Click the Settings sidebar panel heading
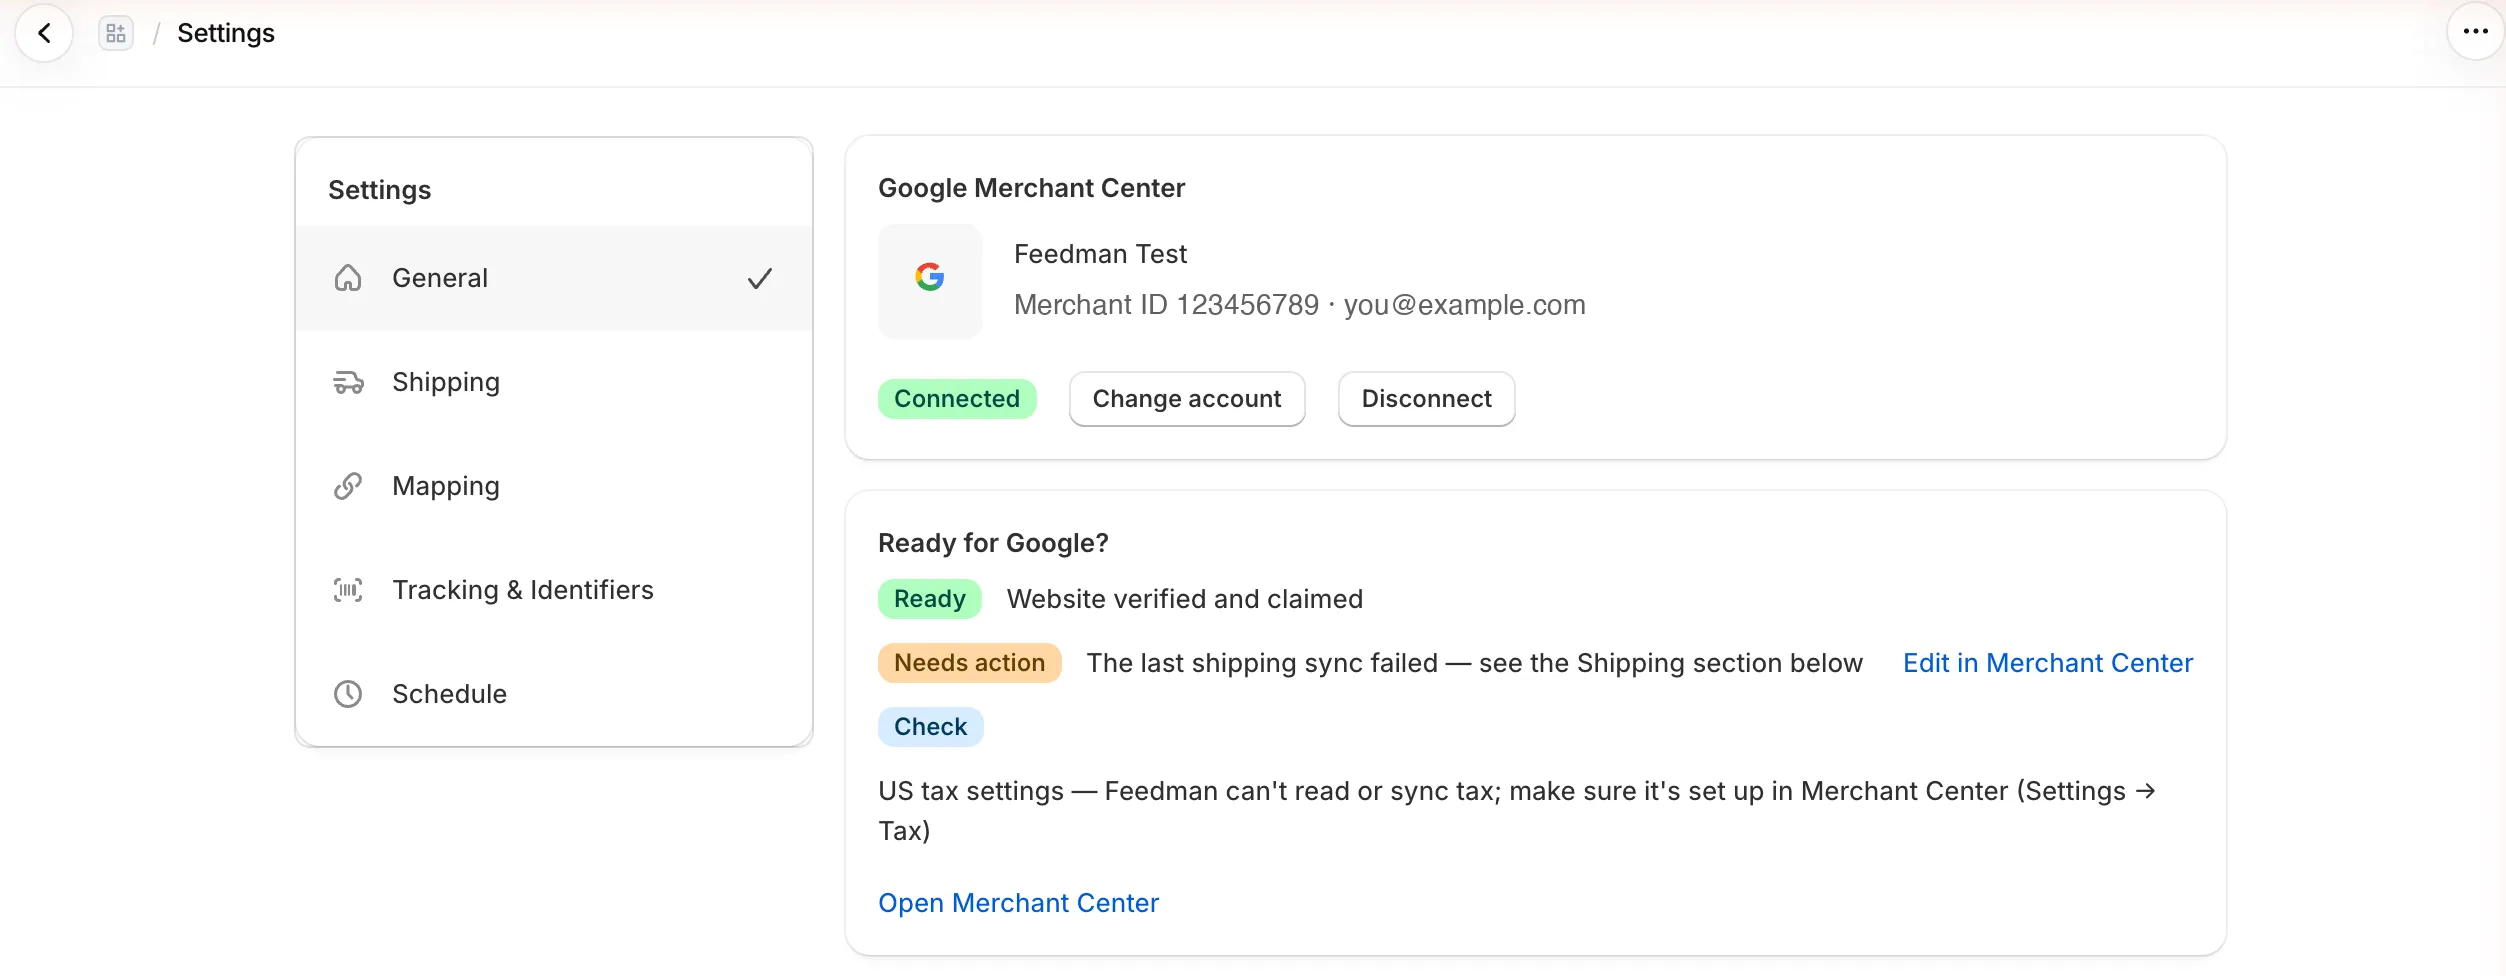 click(379, 190)
